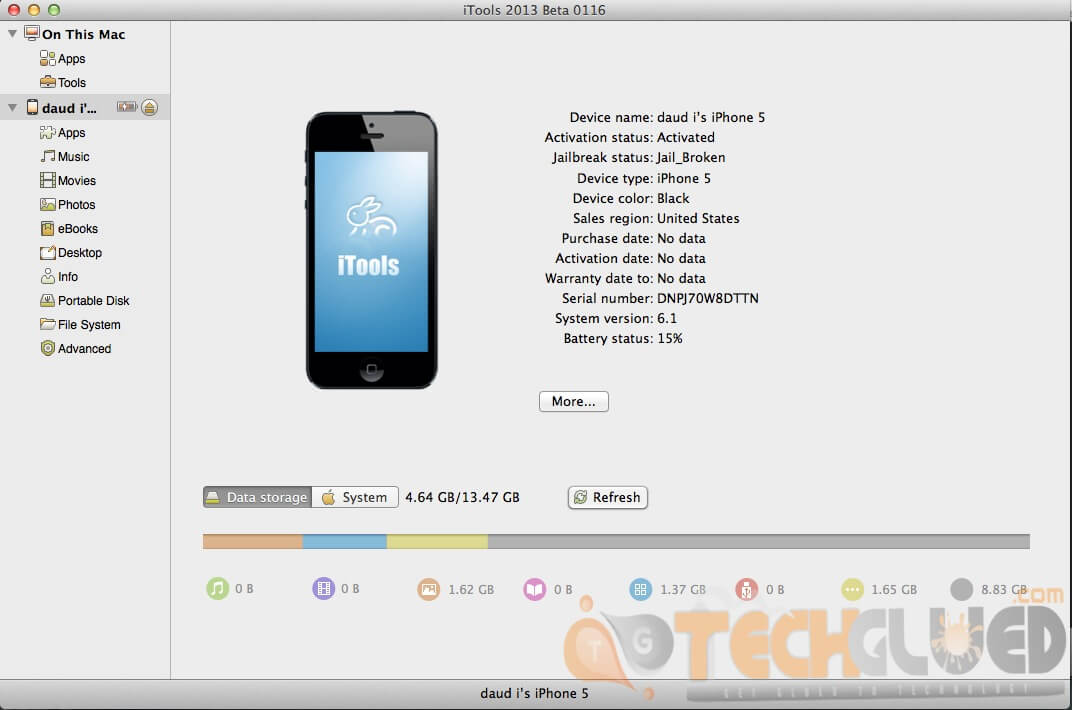Switch to the System storage tab
Viewport: 1072px width, 710px height.
click(355, 497)
